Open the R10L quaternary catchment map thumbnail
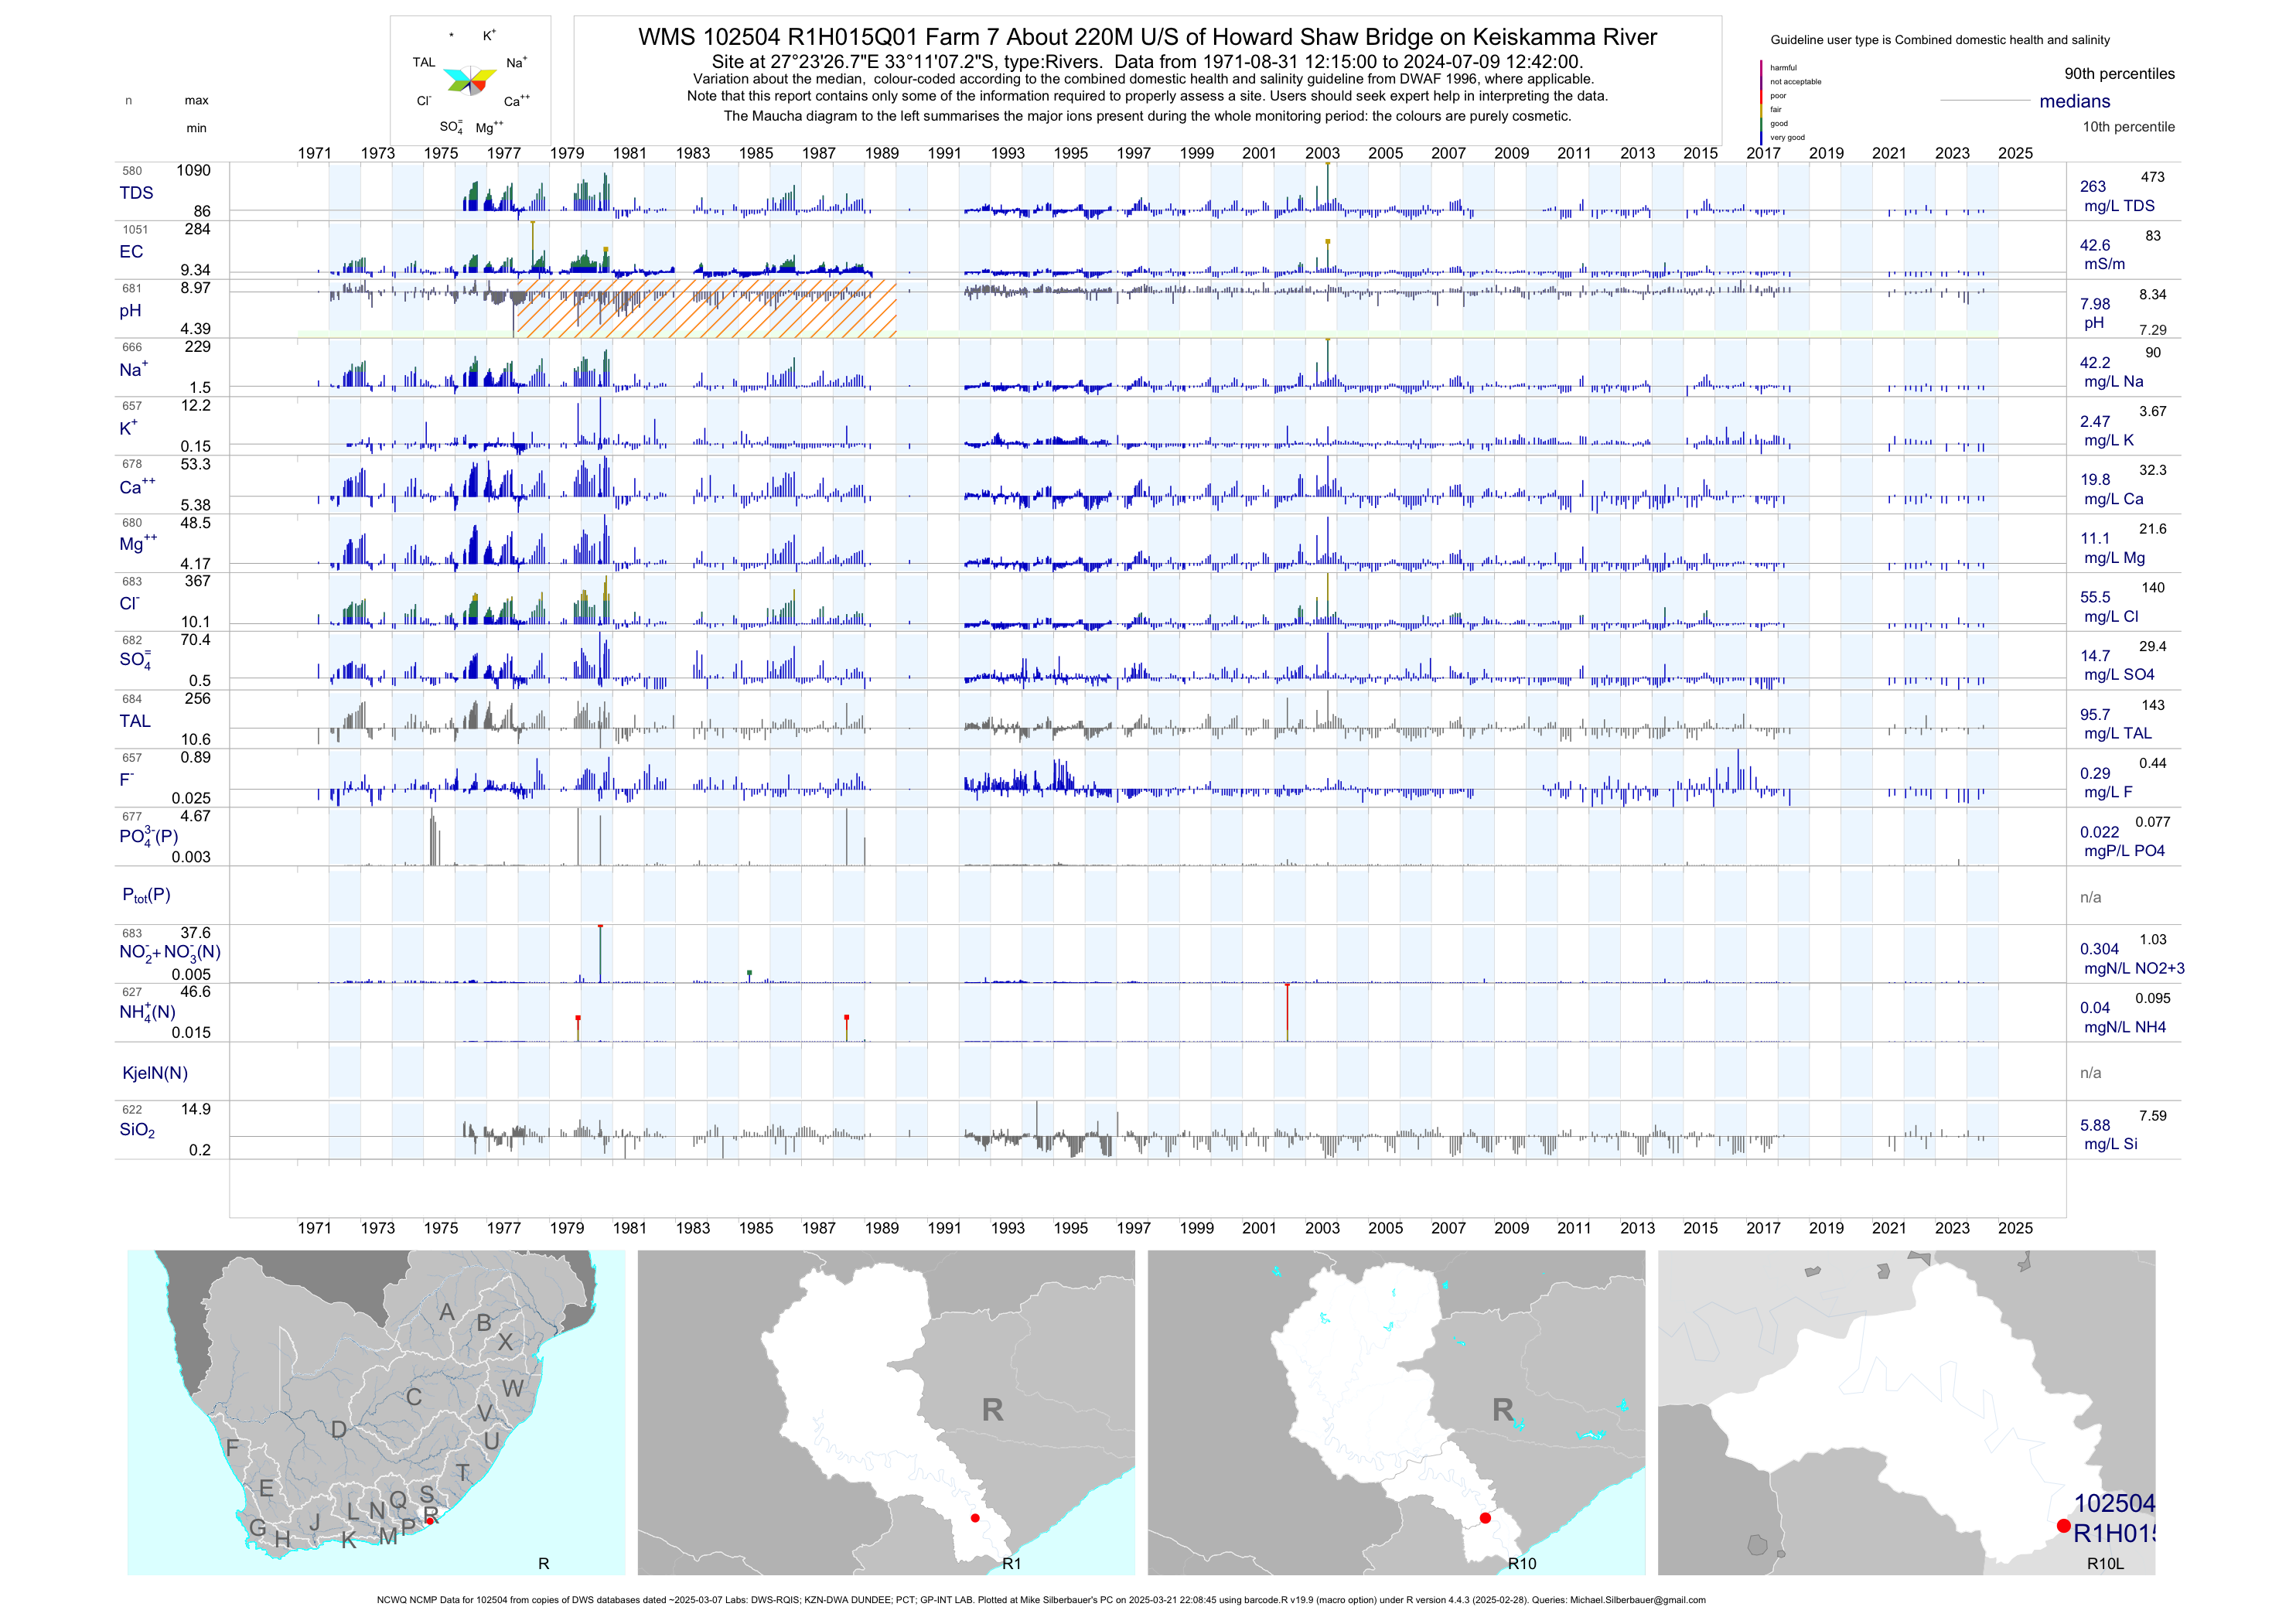Image resolution: width=2296 pixels, height=1624 pixels. (1906, 1412)
